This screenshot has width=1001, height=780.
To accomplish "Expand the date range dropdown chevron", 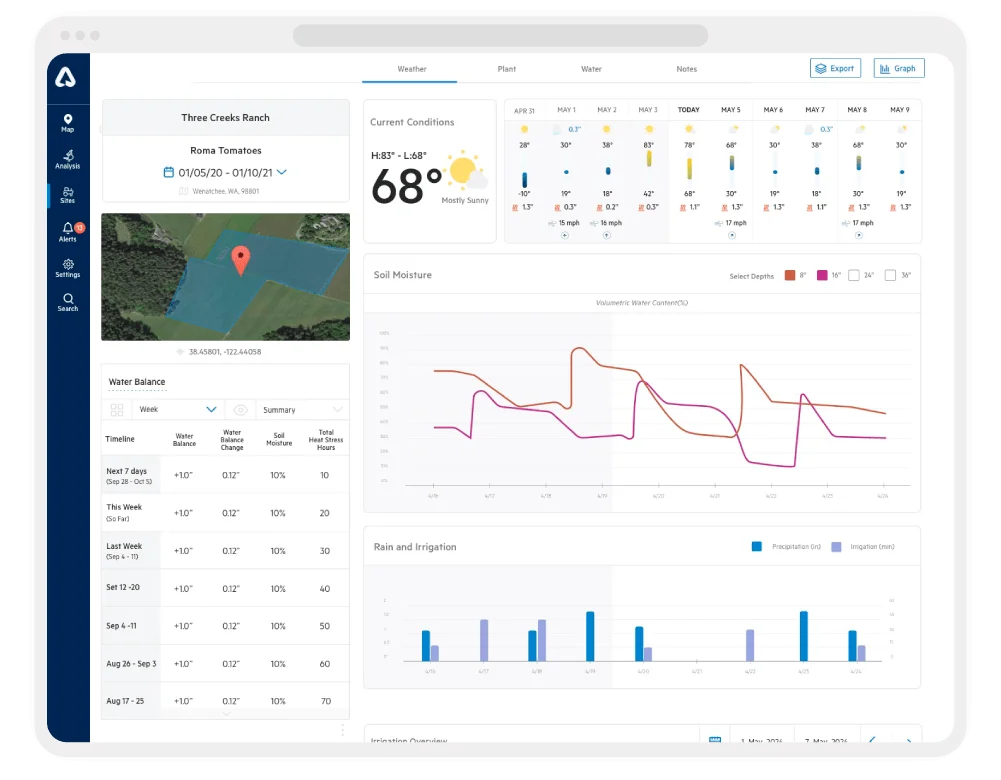I will pos(282,172).
